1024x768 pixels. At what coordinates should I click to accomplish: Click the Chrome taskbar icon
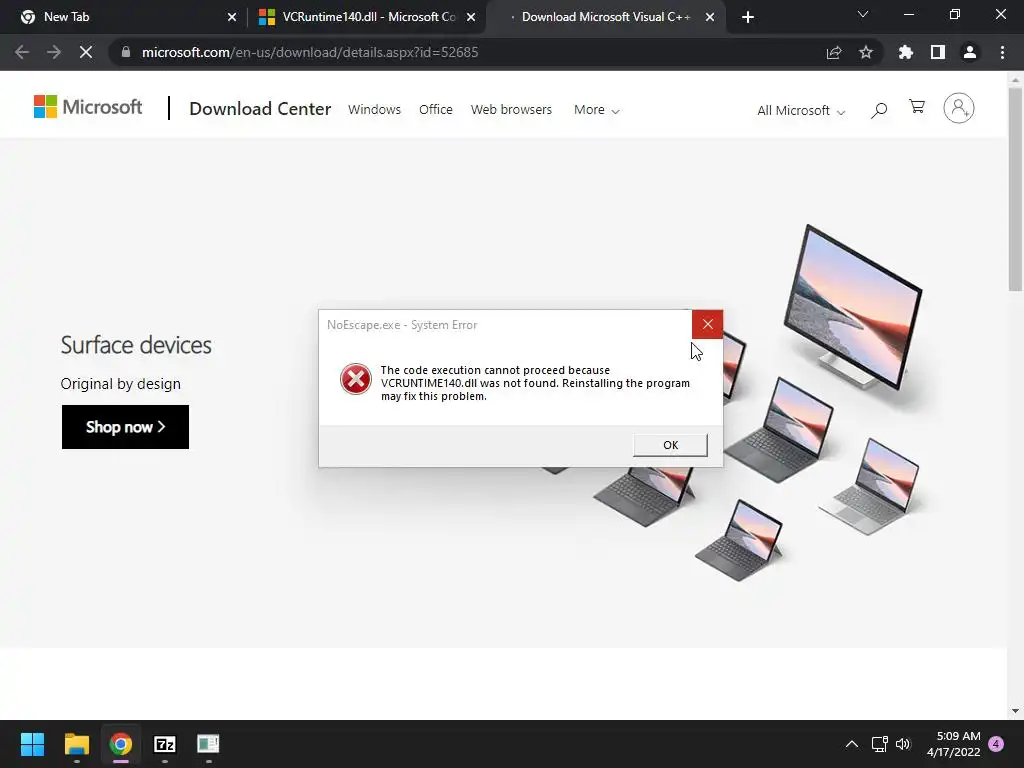120,744
